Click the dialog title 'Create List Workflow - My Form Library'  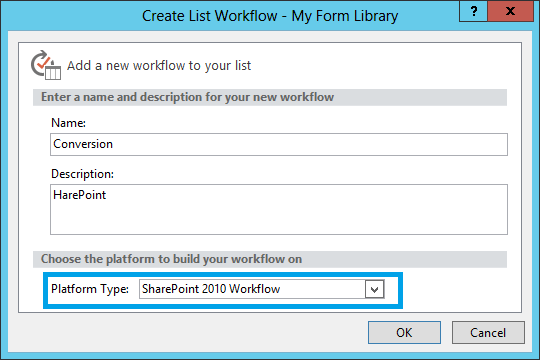point(270,16)
